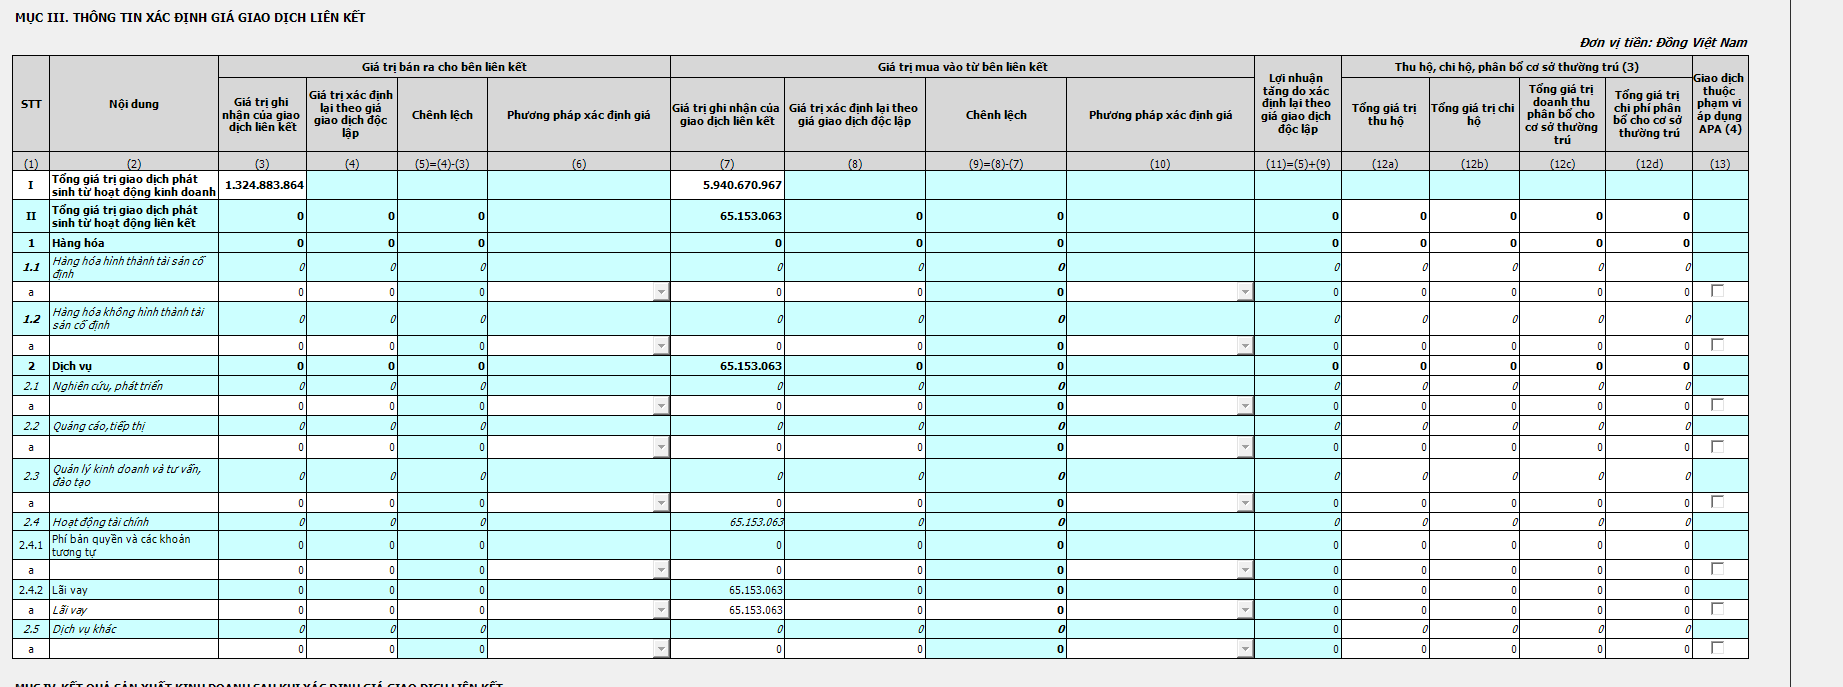The width and height of the screenshot is (1843, 687).
Task: Click the 65.153.063 cell in row II
Action: pyautogui.click(x=727, y=216)
